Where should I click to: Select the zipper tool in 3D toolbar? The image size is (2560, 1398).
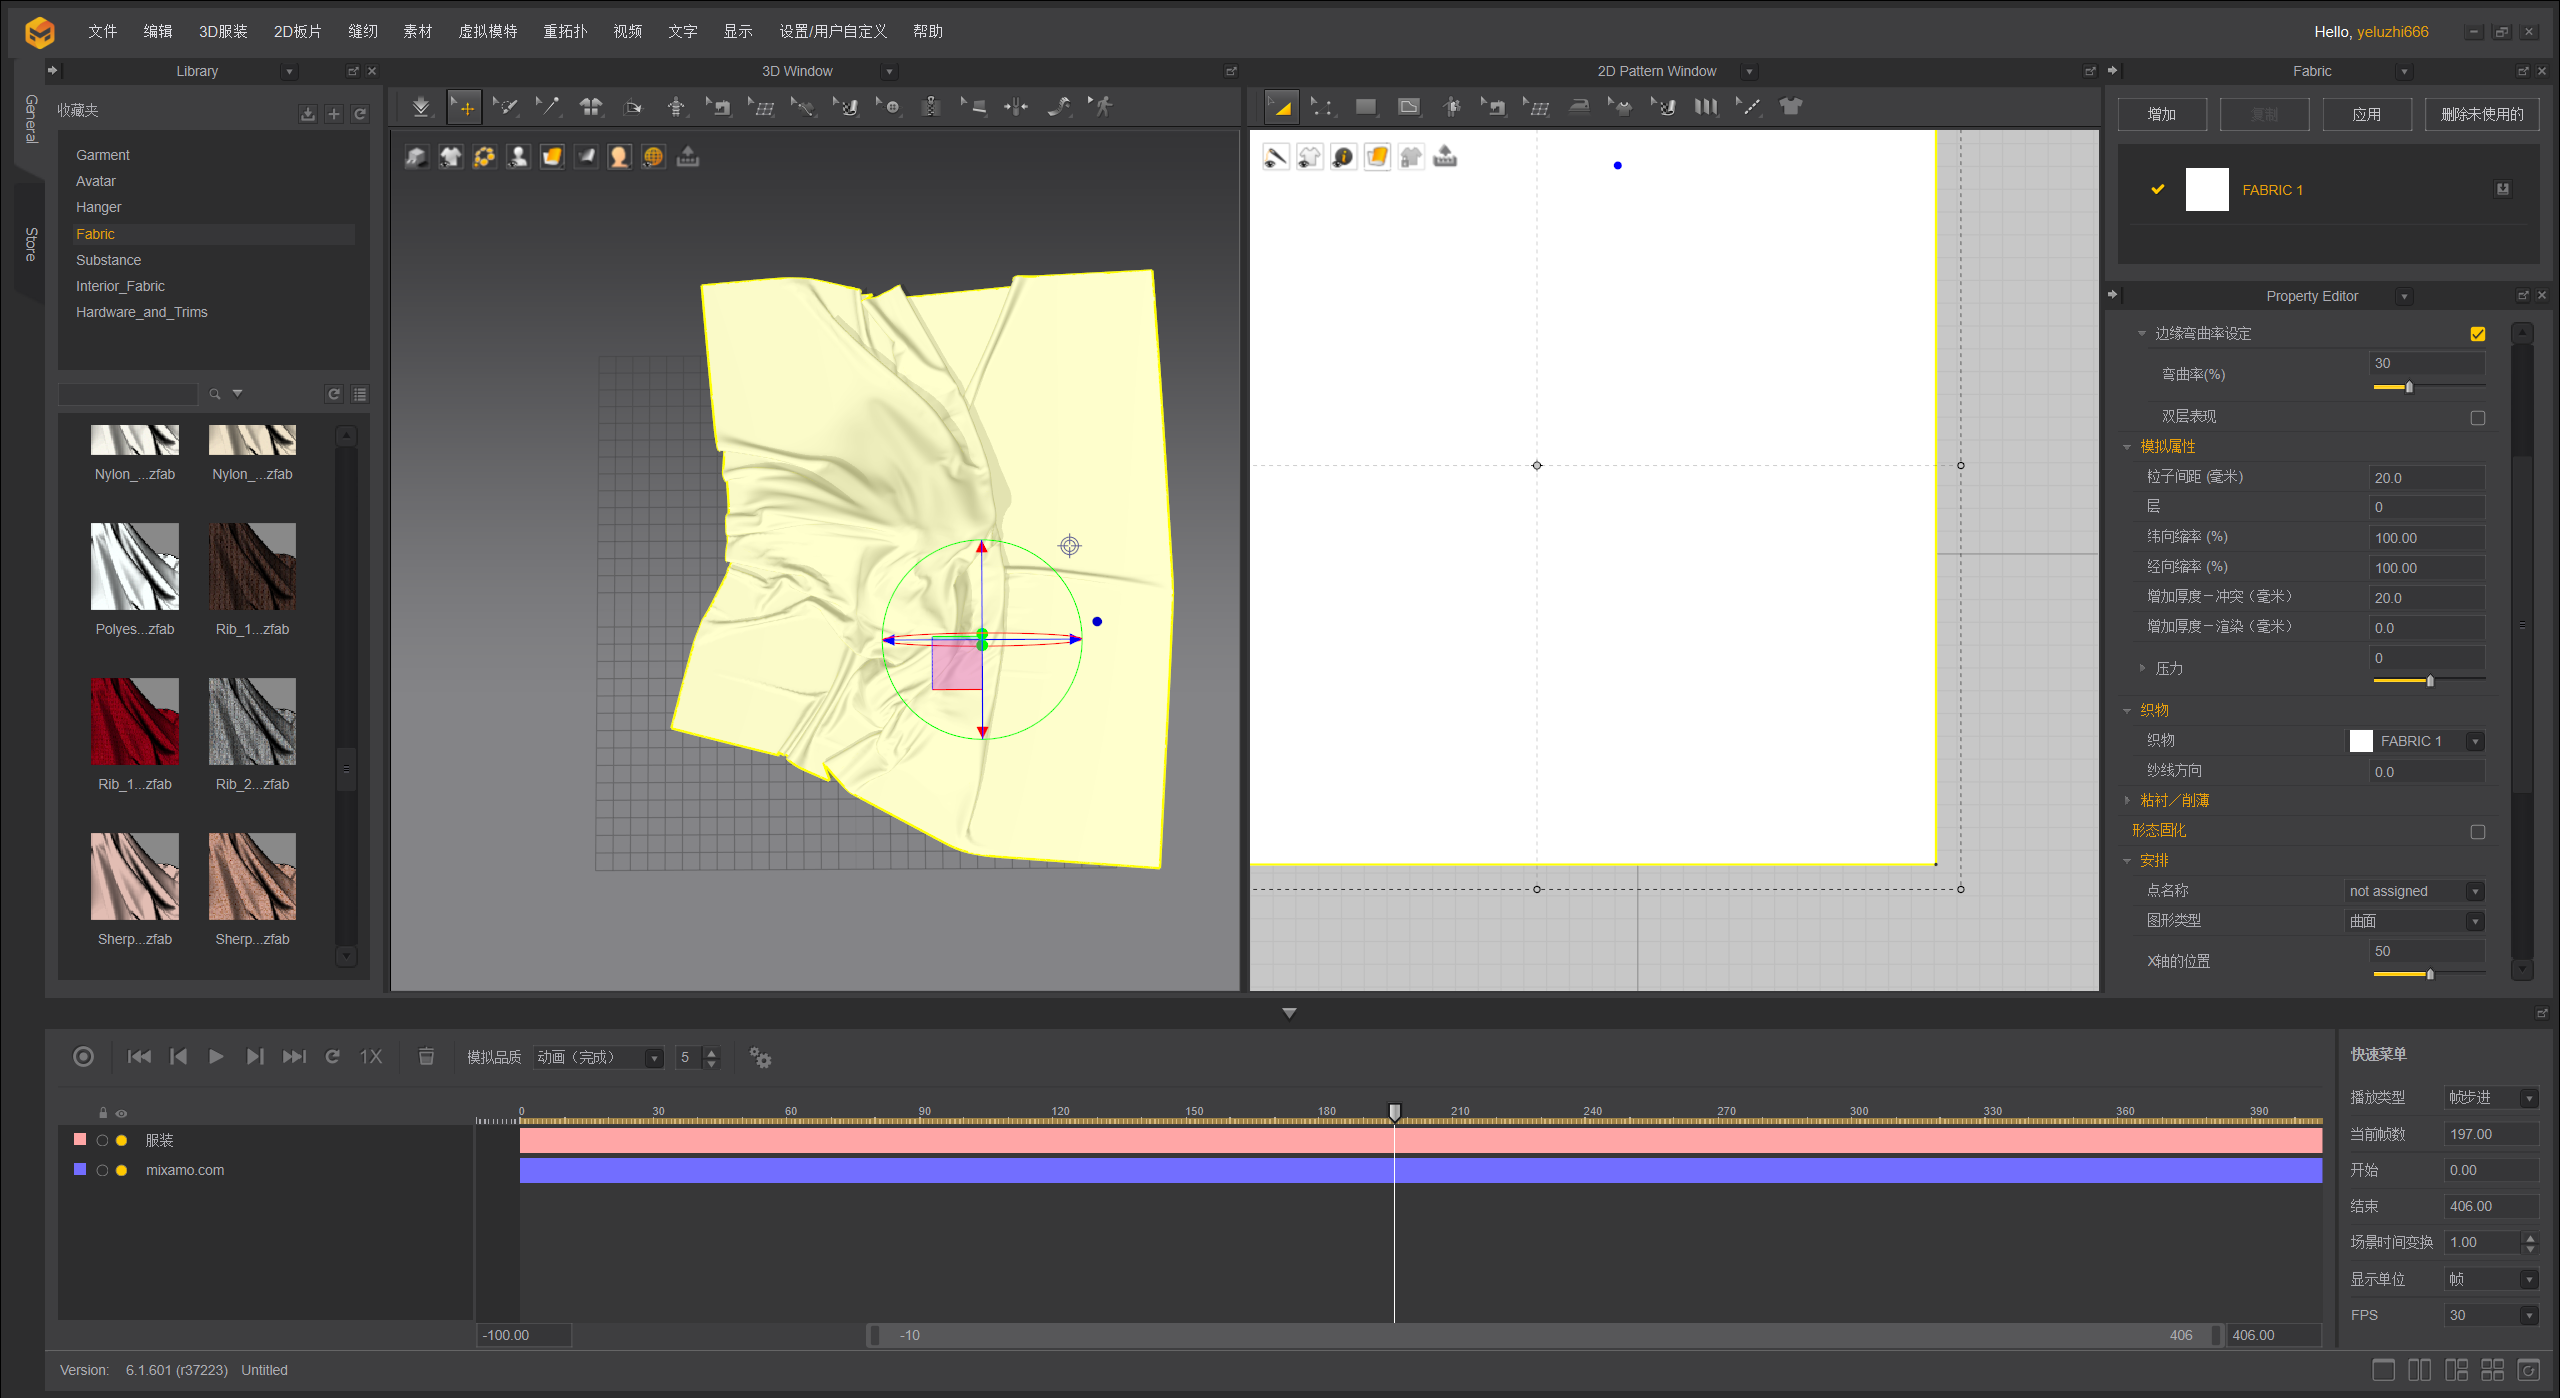pyautogui.click(x=931, y=107)
